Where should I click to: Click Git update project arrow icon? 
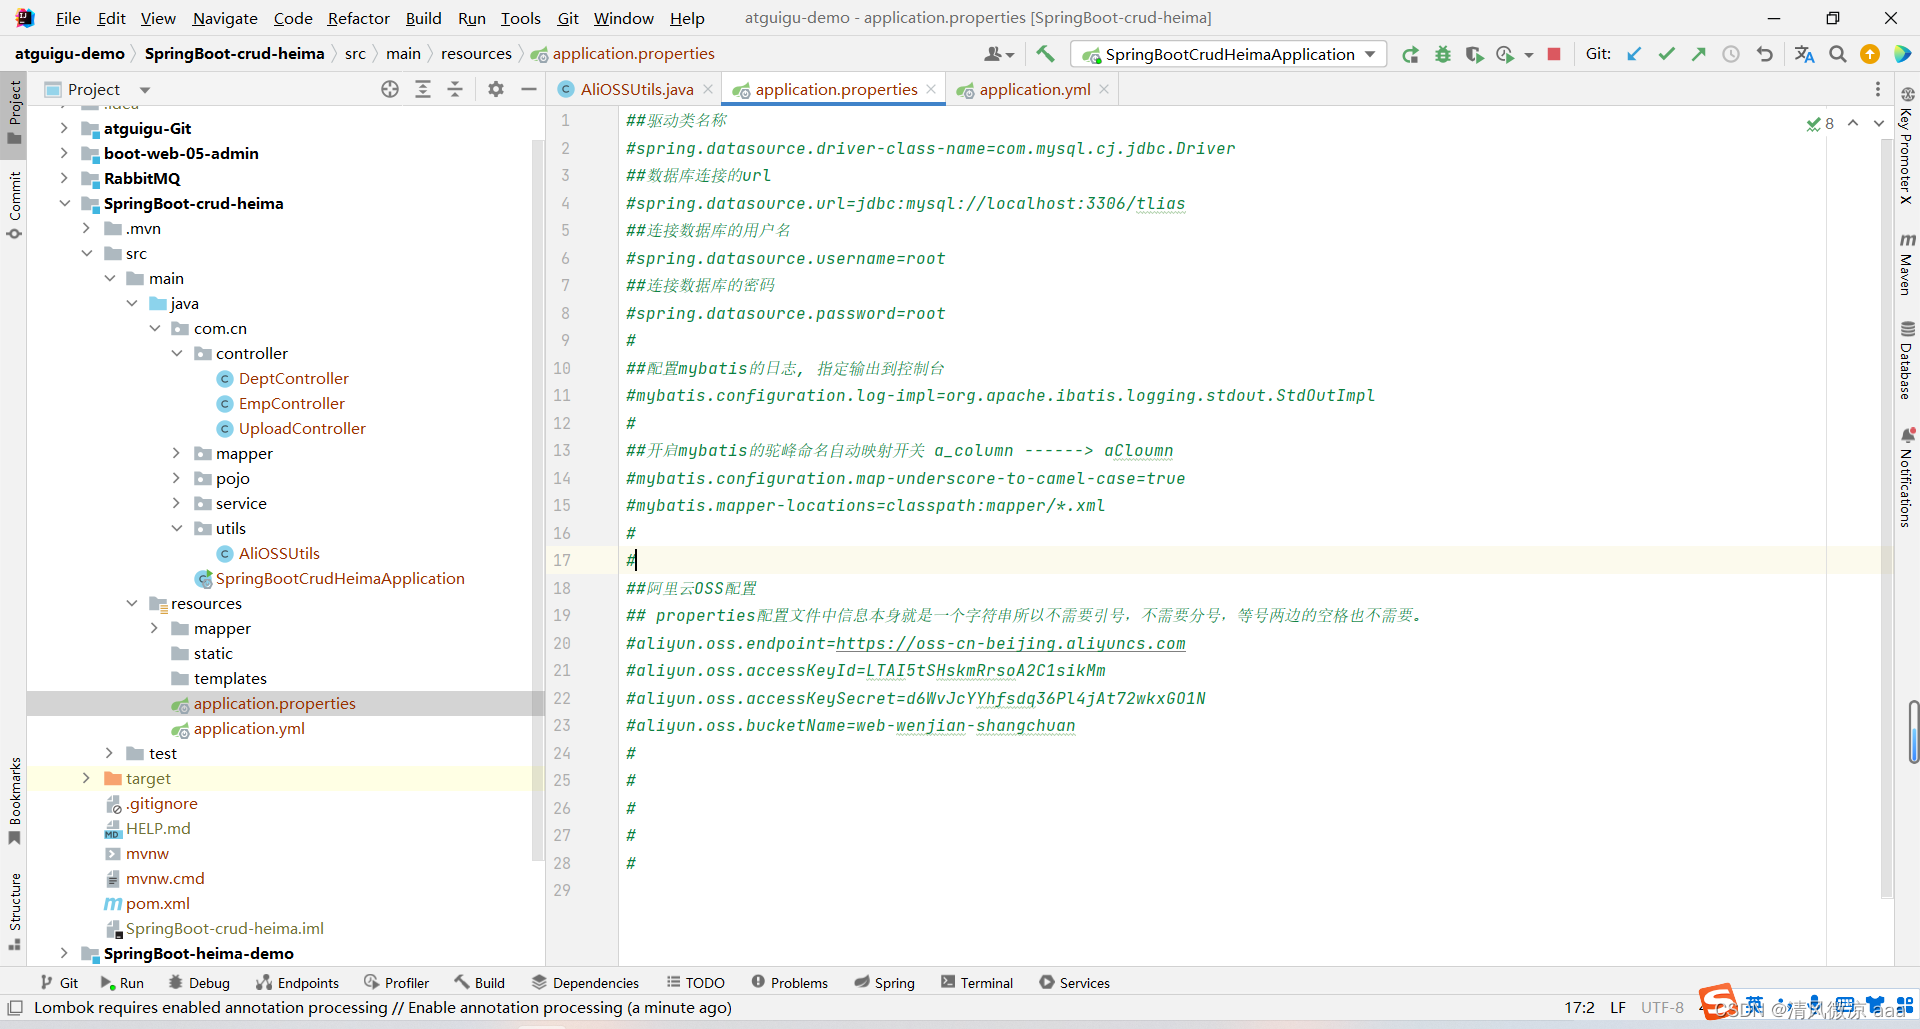pos(1634,54)
